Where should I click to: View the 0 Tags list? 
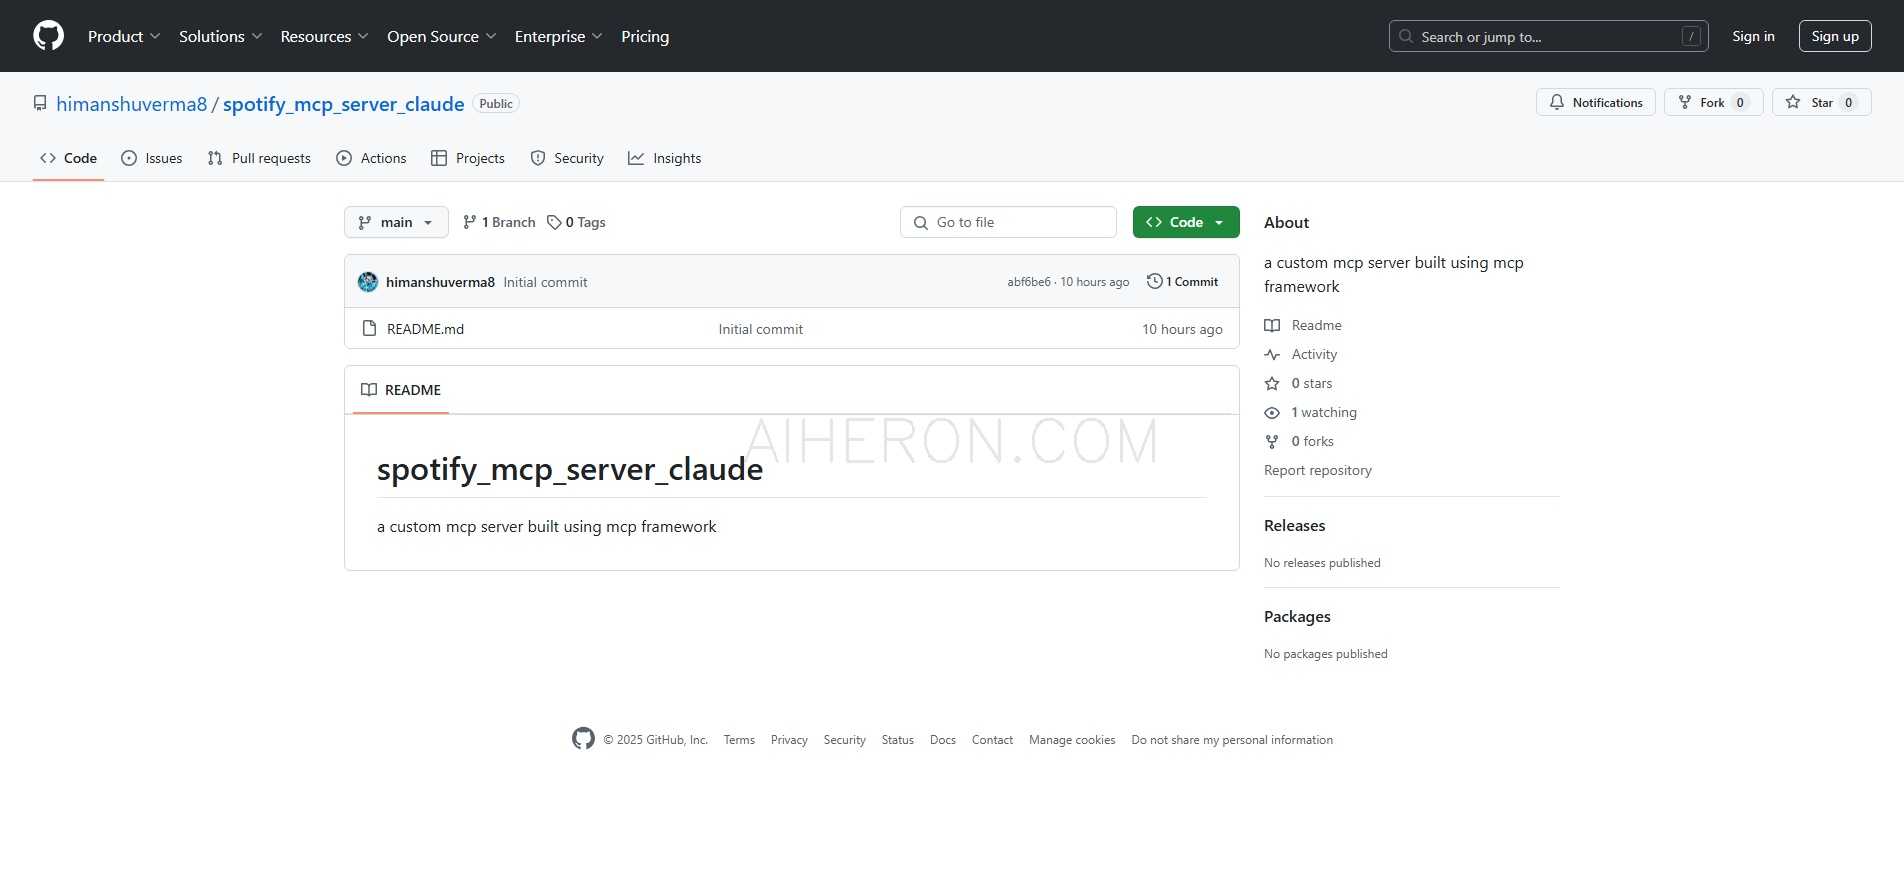[x=576, y=222]
